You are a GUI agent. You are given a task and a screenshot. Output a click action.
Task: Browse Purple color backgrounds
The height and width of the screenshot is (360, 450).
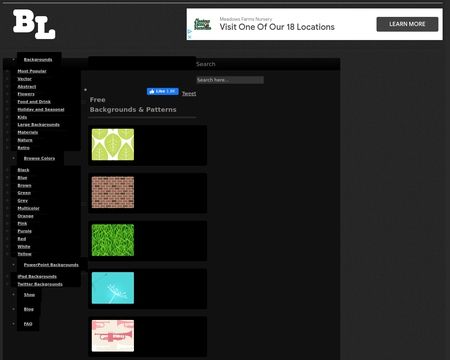25,231
